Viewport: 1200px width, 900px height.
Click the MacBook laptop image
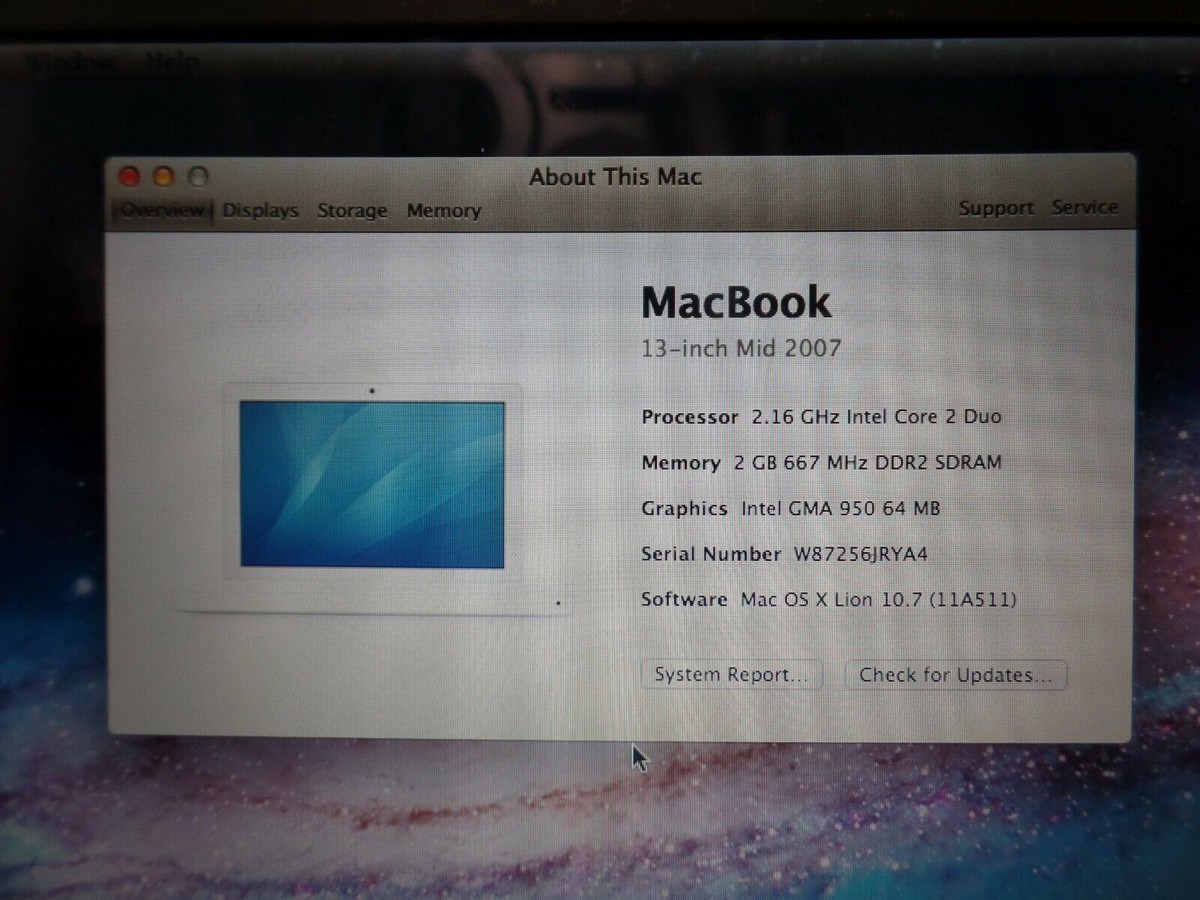(372, 487)
